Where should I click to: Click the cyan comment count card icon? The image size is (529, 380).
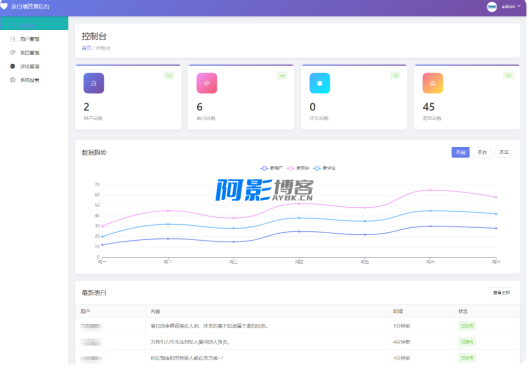(x=320, y=83)
